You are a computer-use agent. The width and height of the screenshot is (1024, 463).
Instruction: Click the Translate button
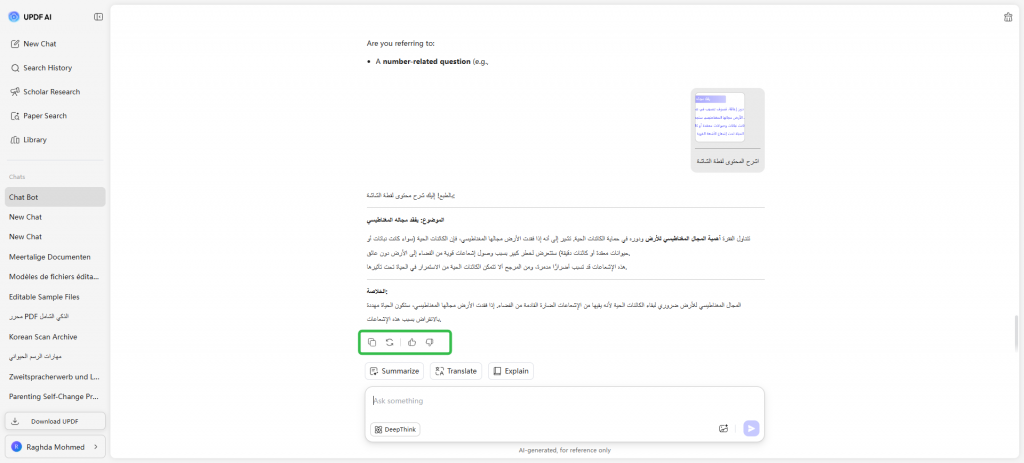(x=456, y=371)
